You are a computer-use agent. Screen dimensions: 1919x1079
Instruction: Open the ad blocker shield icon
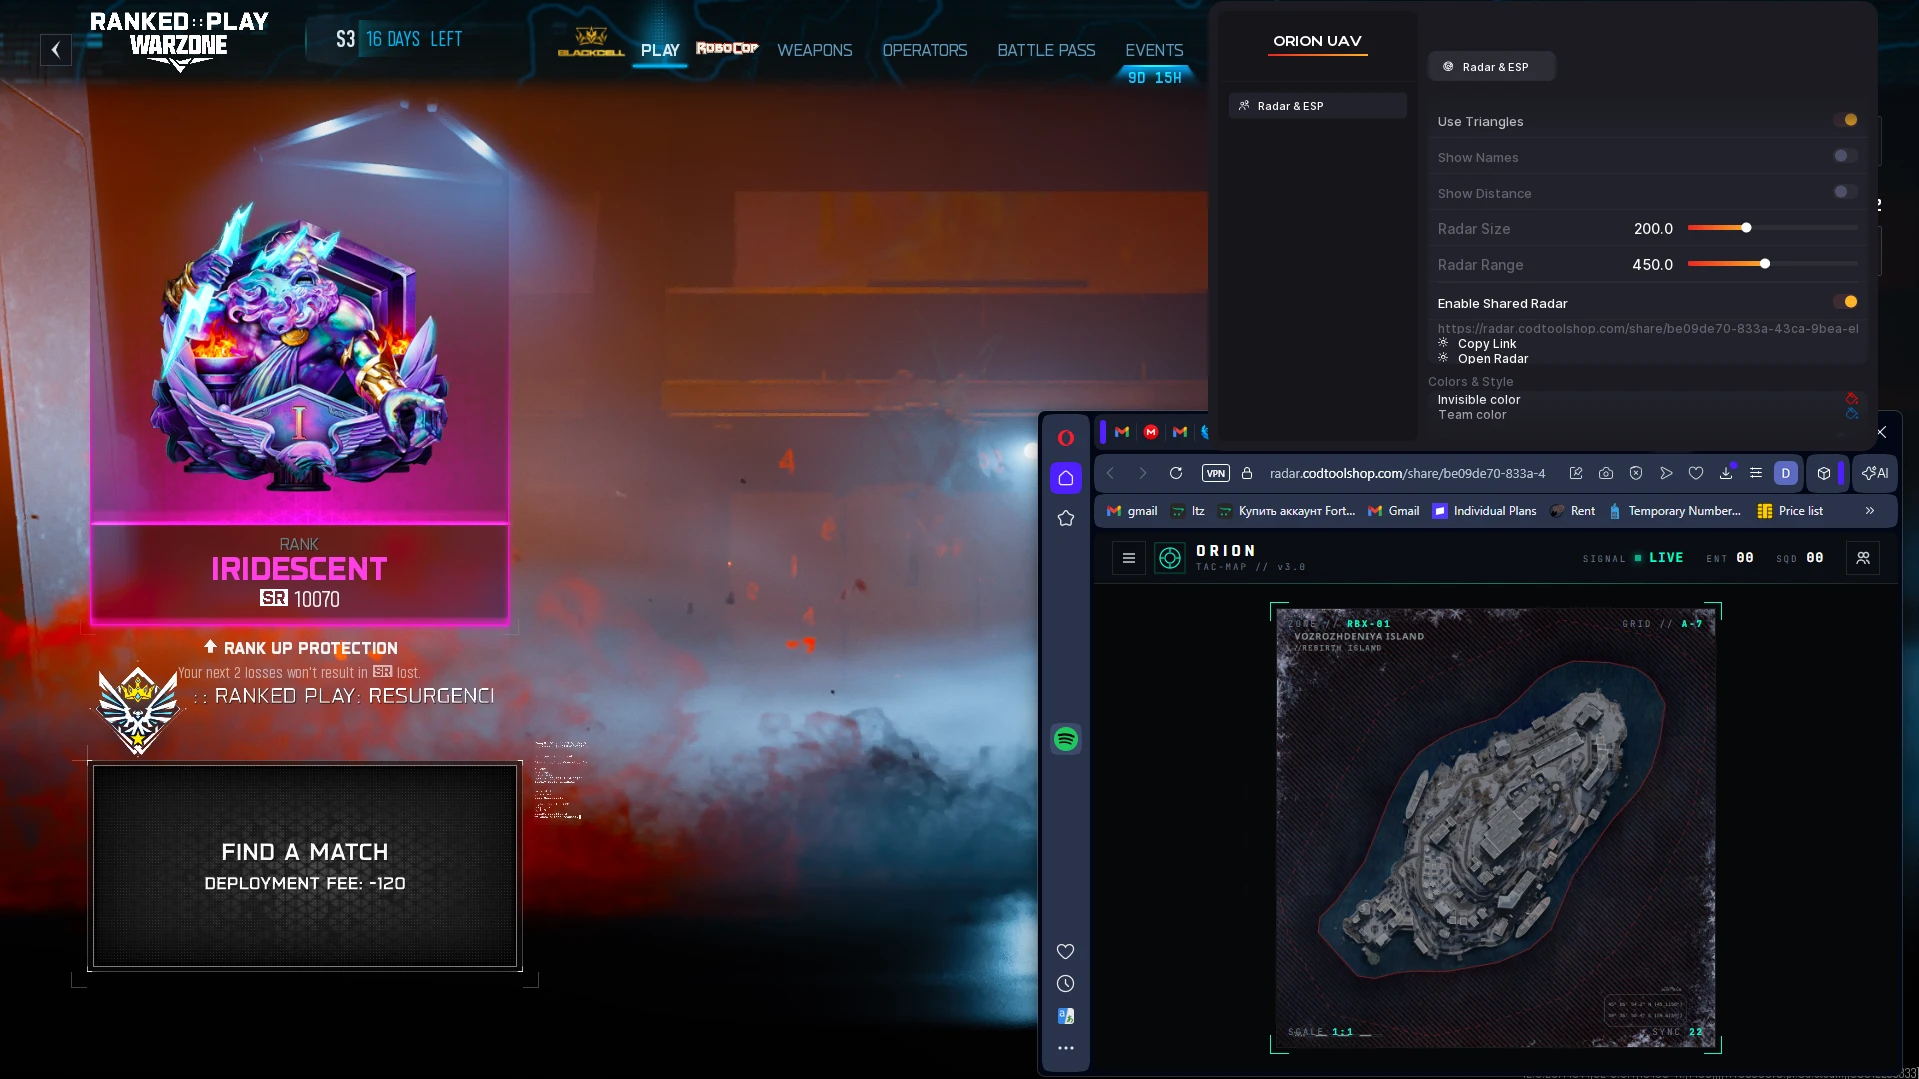(x=1636, y=473)
